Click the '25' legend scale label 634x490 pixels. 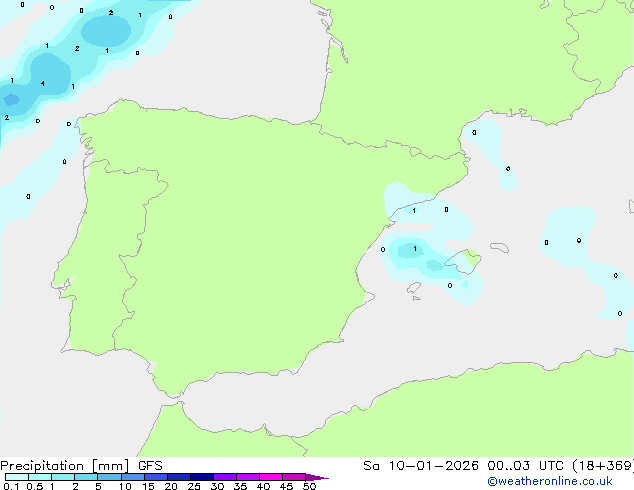pos(194,486)
